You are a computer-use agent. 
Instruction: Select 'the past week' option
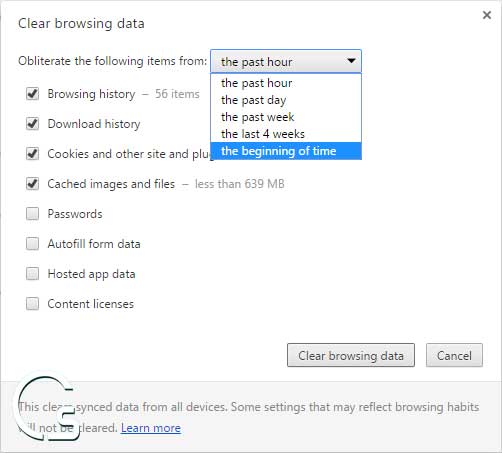tap(286, 117)
